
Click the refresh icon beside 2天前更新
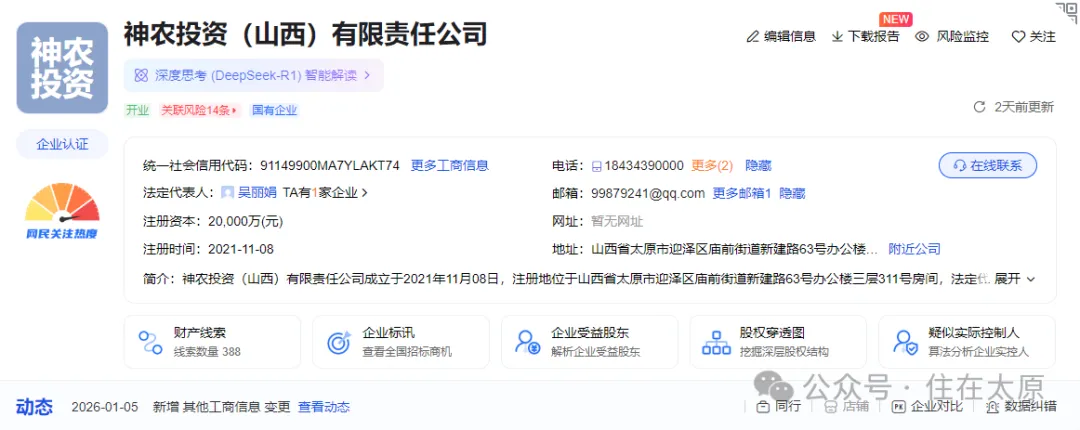tap(979, 107)
